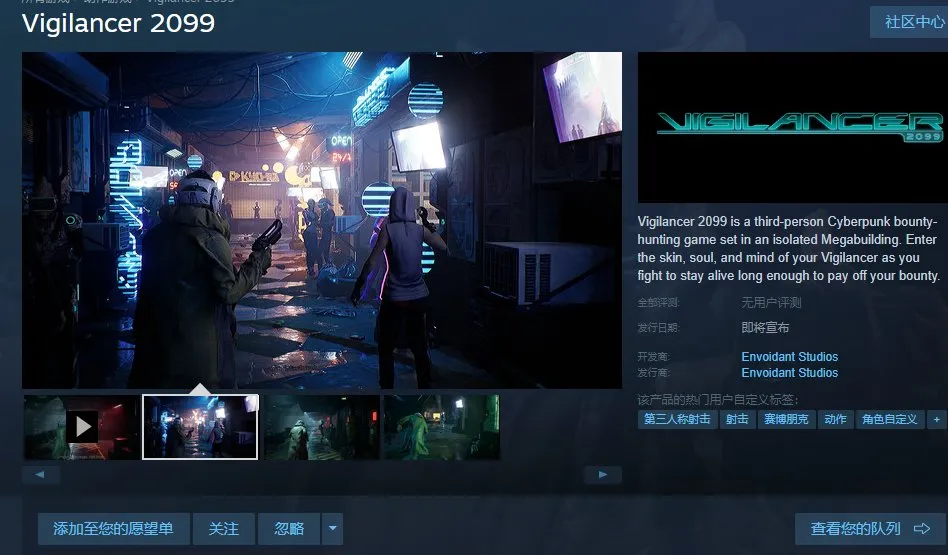Add Vigilancer 2099 to your wishlist
This screenshot has height=555, width=948.
click(114, 529)
